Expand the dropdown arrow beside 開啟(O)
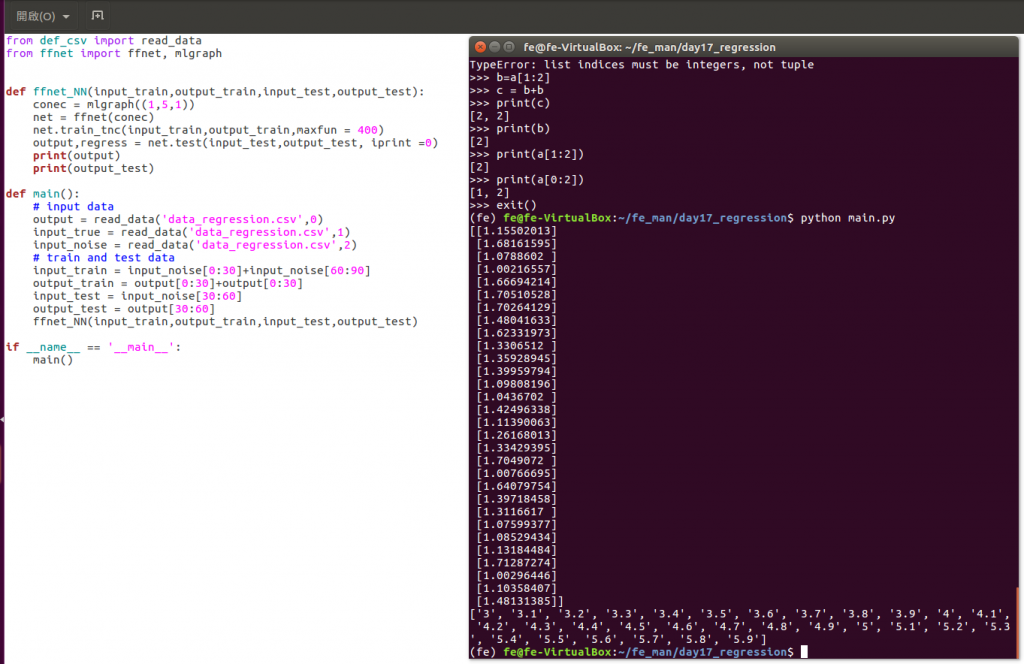The width and height of the screenshot is (1024, 664). [66, 16]
